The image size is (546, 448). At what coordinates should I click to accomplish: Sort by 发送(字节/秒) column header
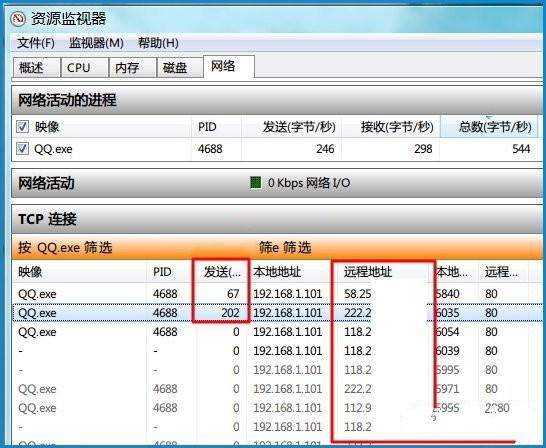tap(291, 127)
